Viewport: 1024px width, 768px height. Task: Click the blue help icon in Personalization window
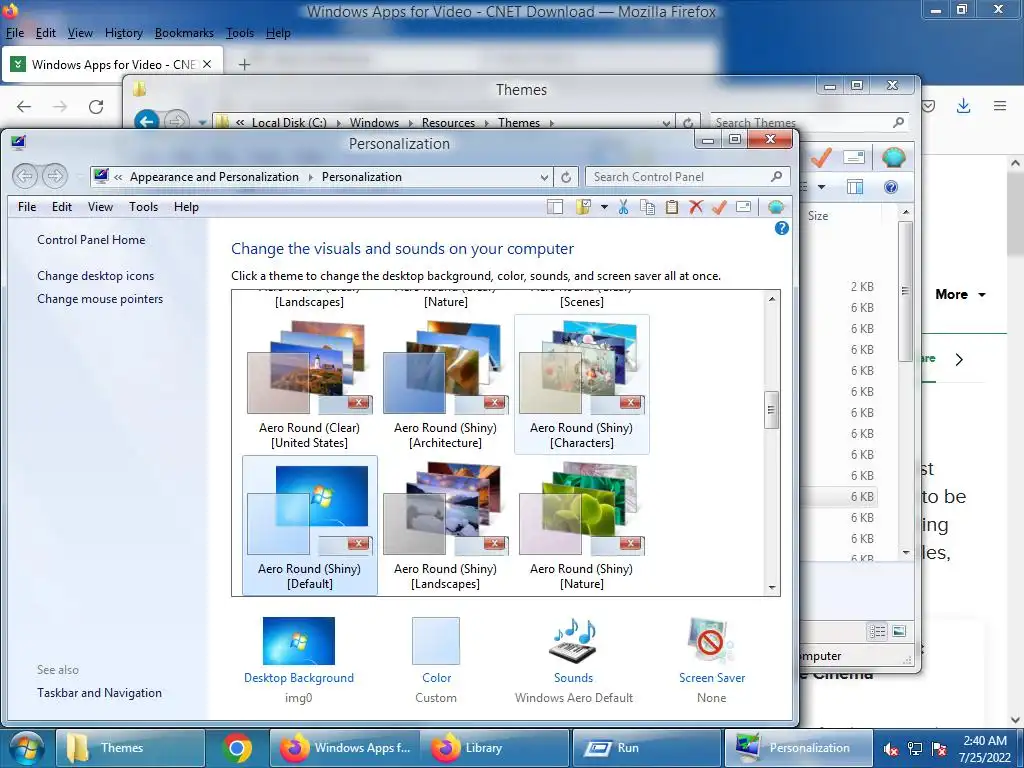[782, 228]
